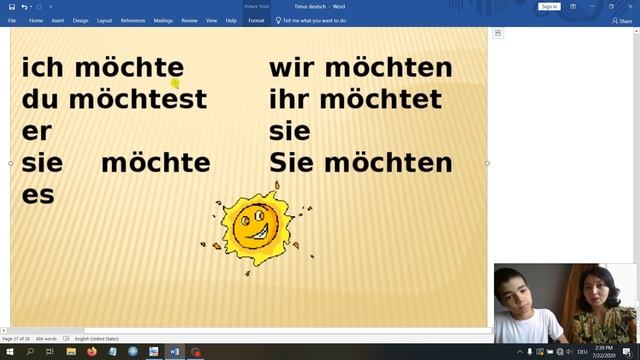
Task: Open Ribbon Display Options icon
Action: pos(573,7)
